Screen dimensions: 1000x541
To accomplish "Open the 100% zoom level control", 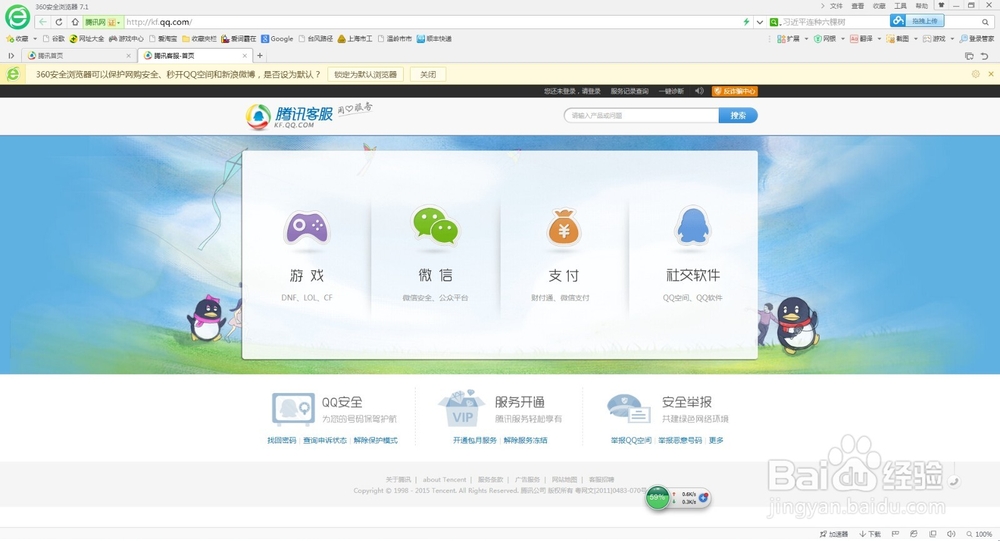I will click(x=980, y=534).
